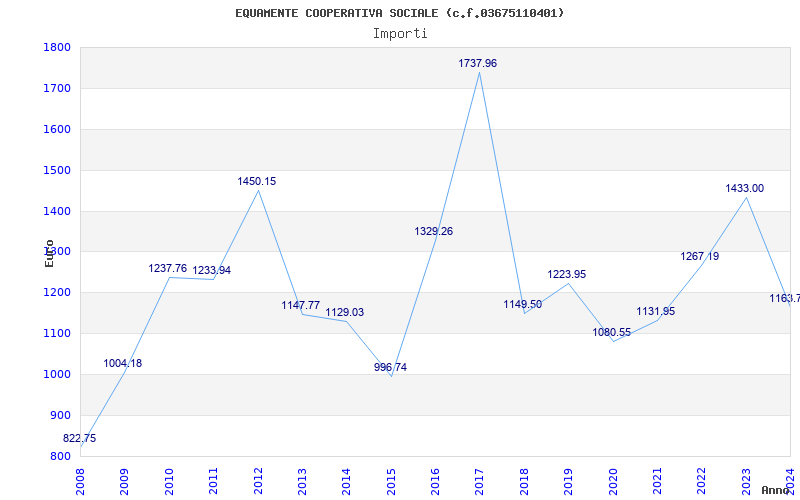
Task: Click the 2009 x-axis year label
Action: tap(124, 480)
